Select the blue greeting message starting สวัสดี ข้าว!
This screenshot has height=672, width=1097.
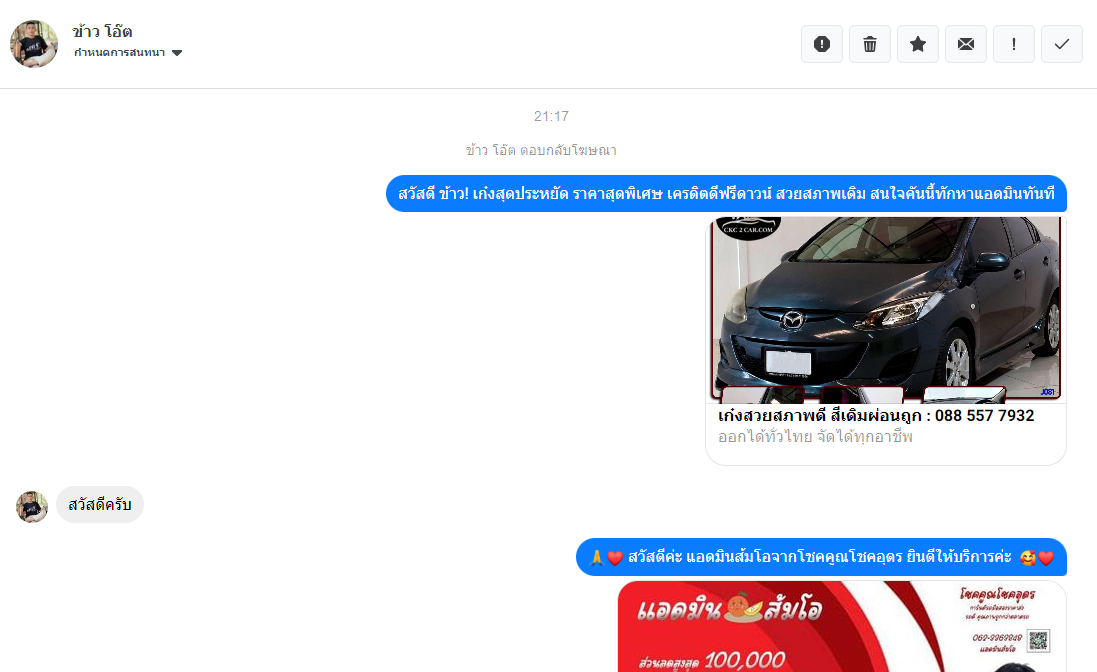click(x=726, y=194)
